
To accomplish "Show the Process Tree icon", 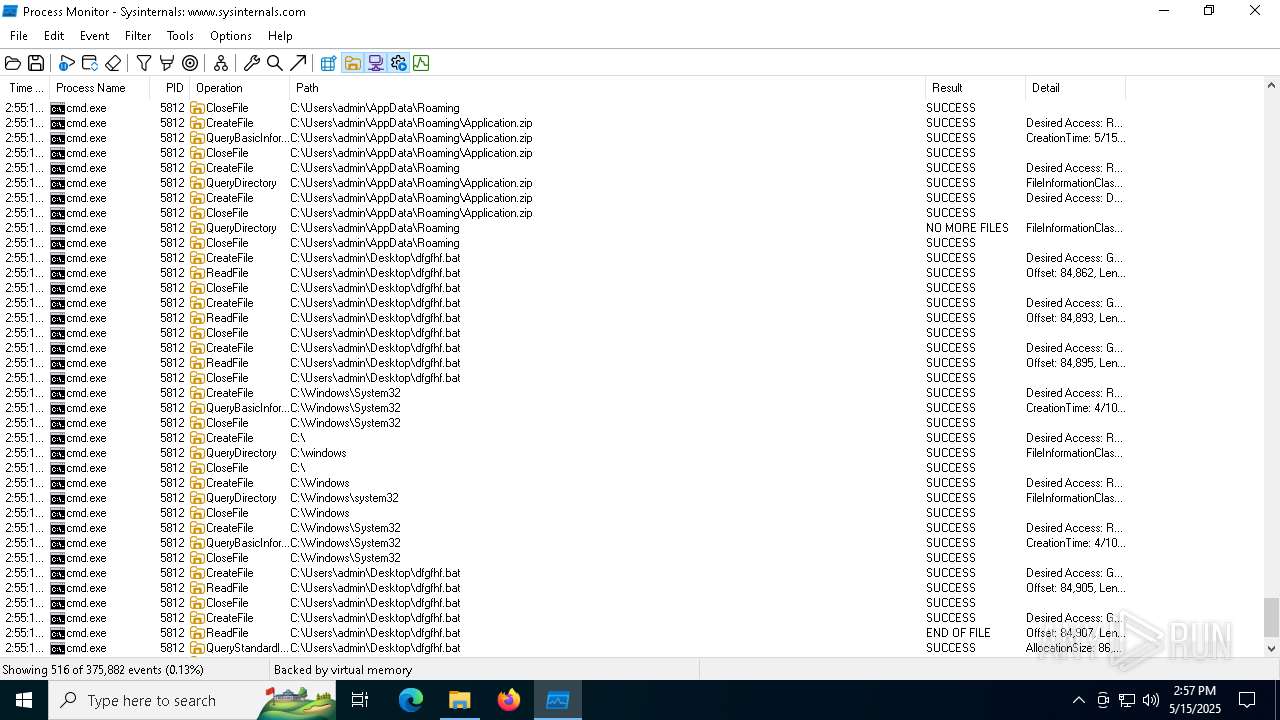I will point(221,63).
